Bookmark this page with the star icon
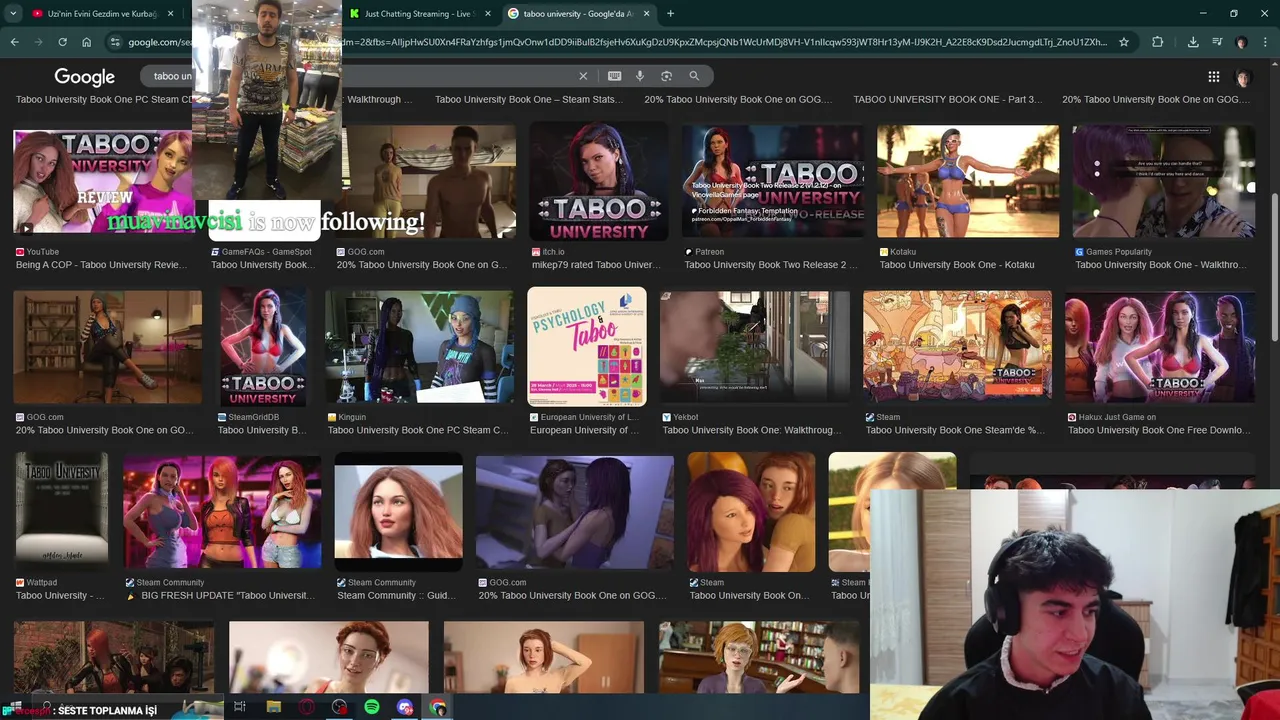Screen dimensions: 1280x720 tap(1124, 42)
